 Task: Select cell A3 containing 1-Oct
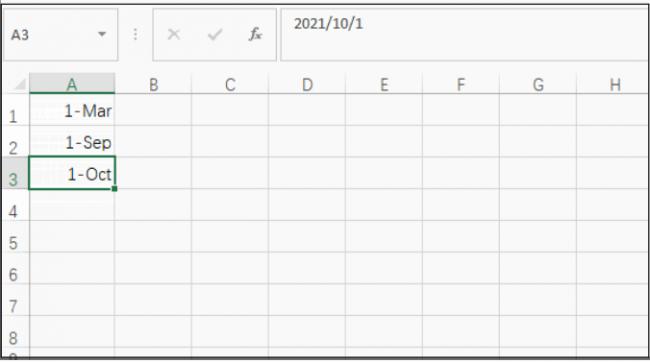(72, 173)
